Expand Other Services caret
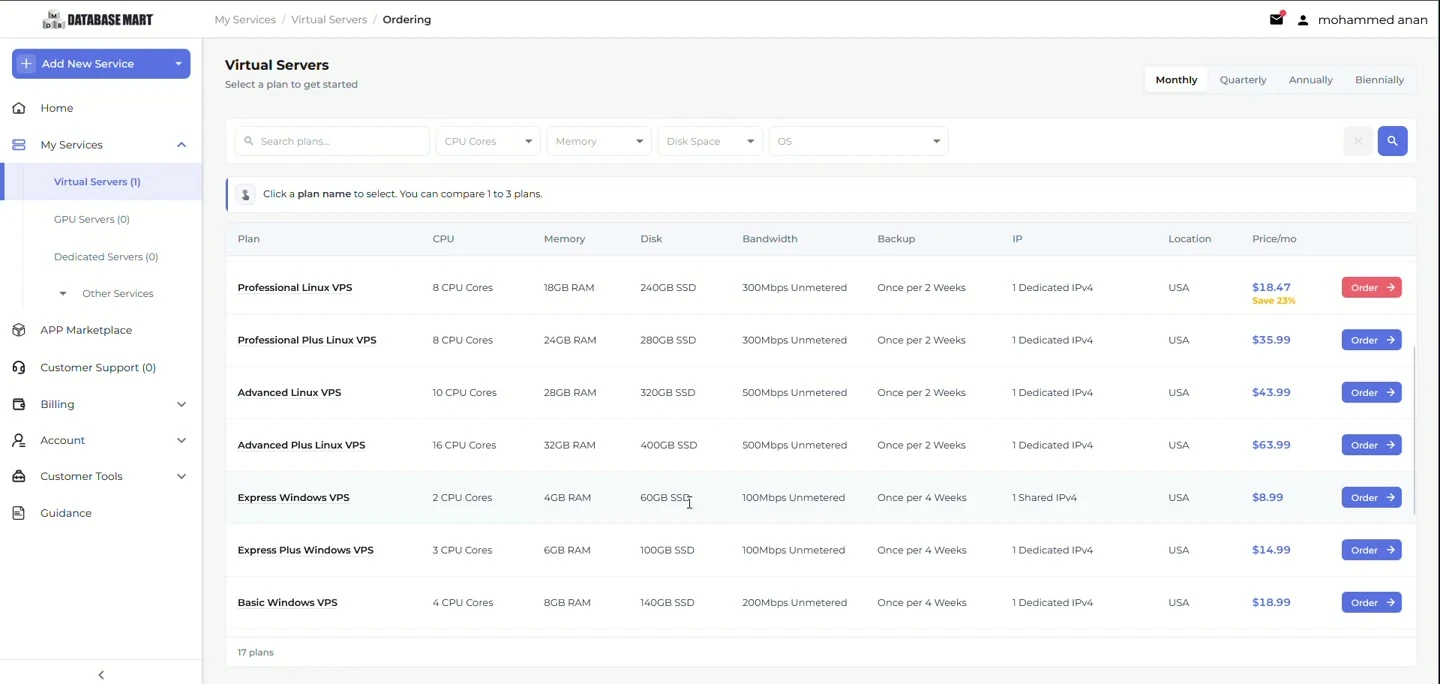 (63, 294)
